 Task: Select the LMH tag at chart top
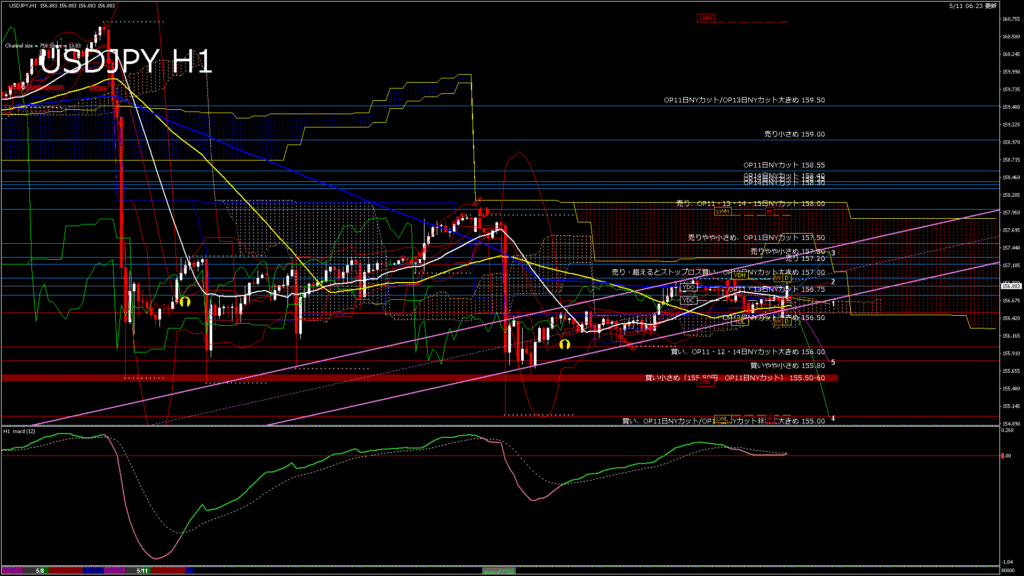click(705, 18)
